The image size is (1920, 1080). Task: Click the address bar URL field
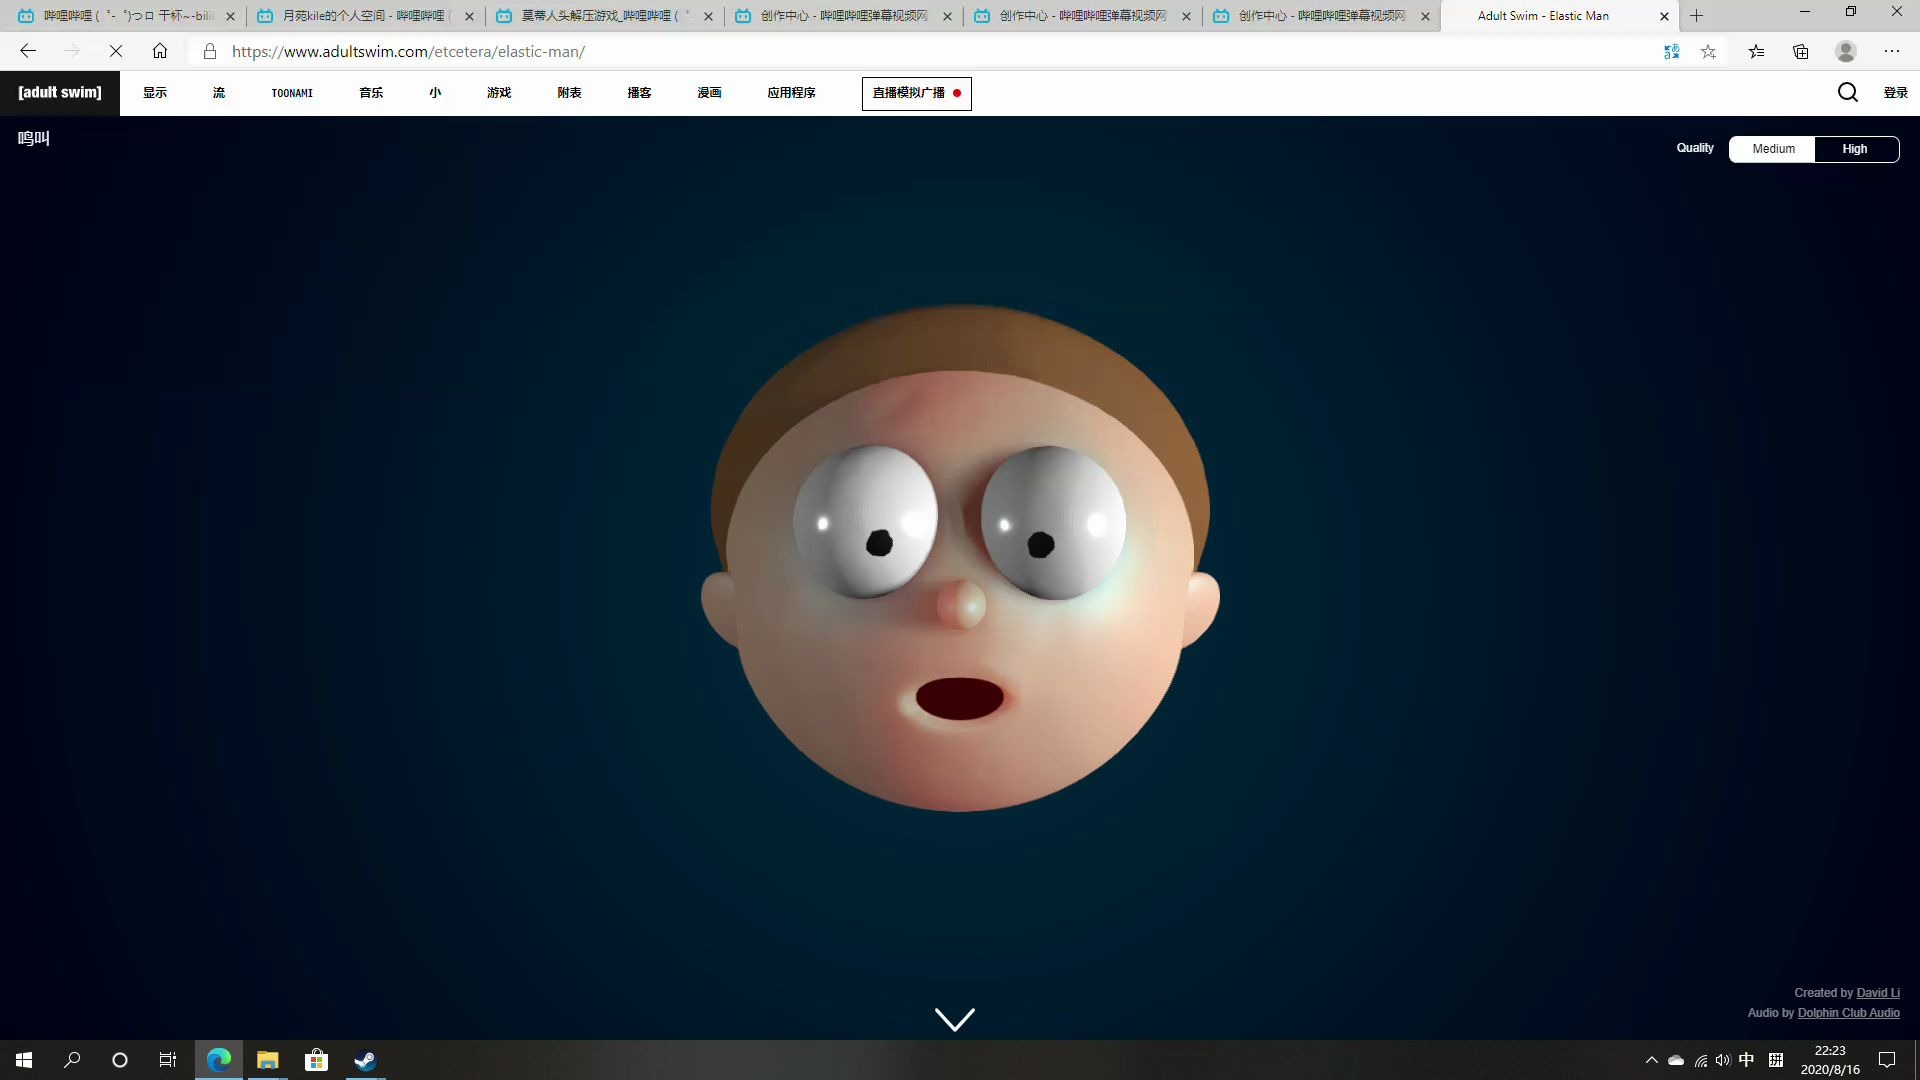click(x=920, y=51)
